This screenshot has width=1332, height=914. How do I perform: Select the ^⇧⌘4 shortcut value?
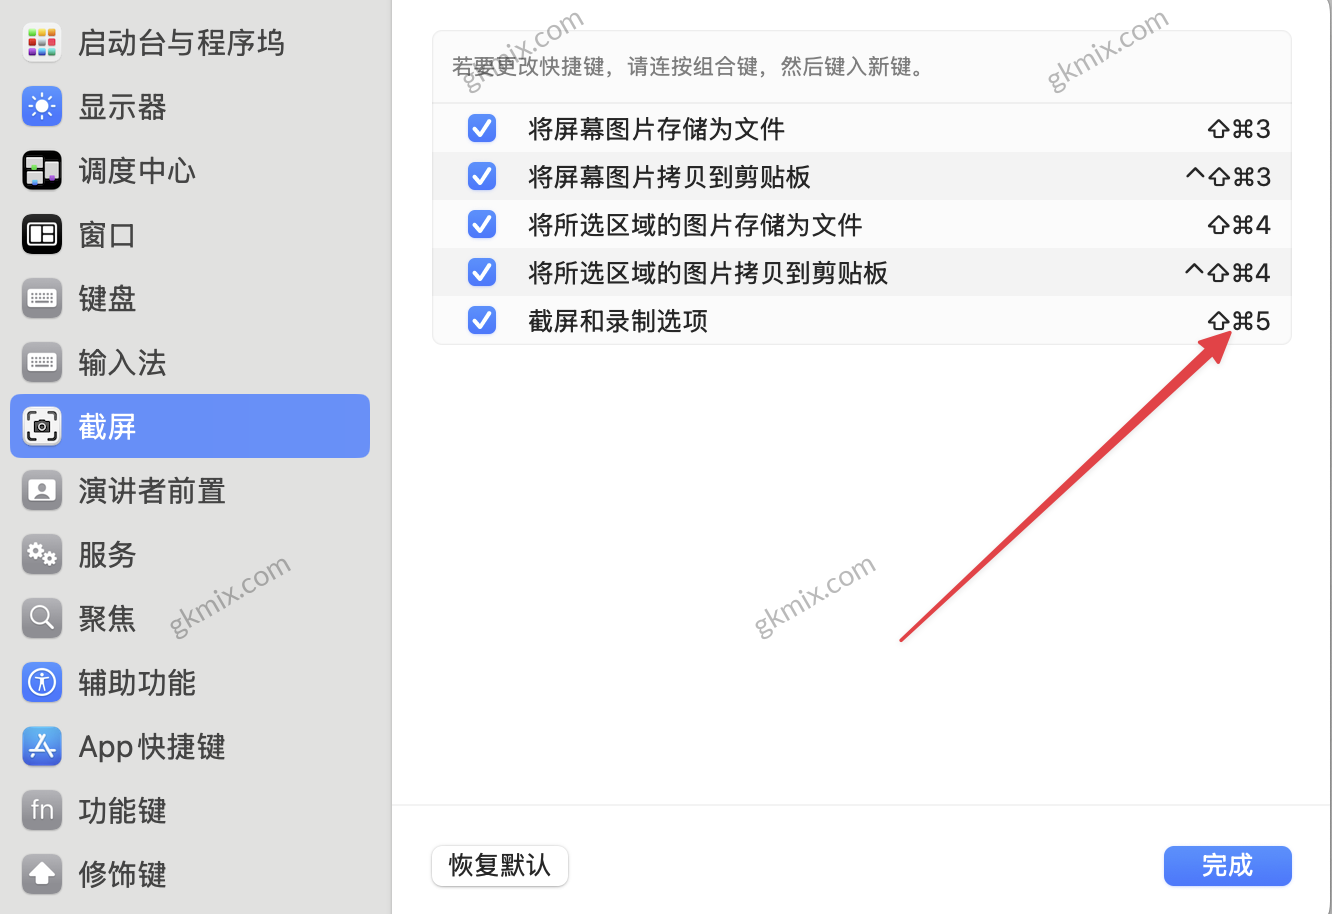1228,273
